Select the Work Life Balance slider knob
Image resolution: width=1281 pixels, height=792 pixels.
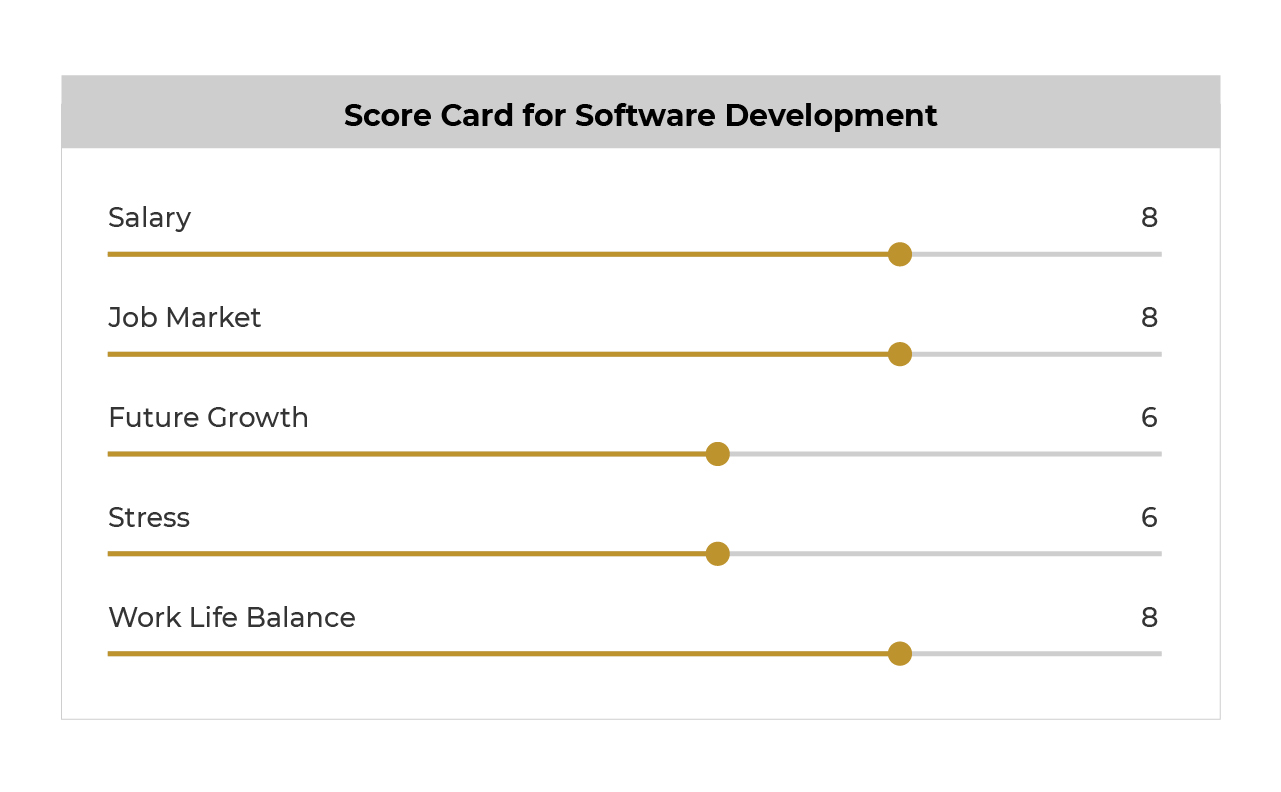coord(900,654)
